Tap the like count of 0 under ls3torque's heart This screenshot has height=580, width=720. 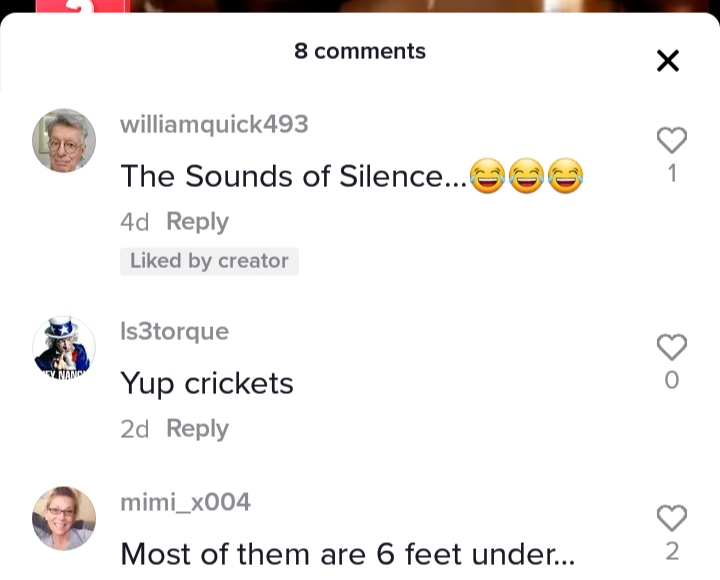672,380
